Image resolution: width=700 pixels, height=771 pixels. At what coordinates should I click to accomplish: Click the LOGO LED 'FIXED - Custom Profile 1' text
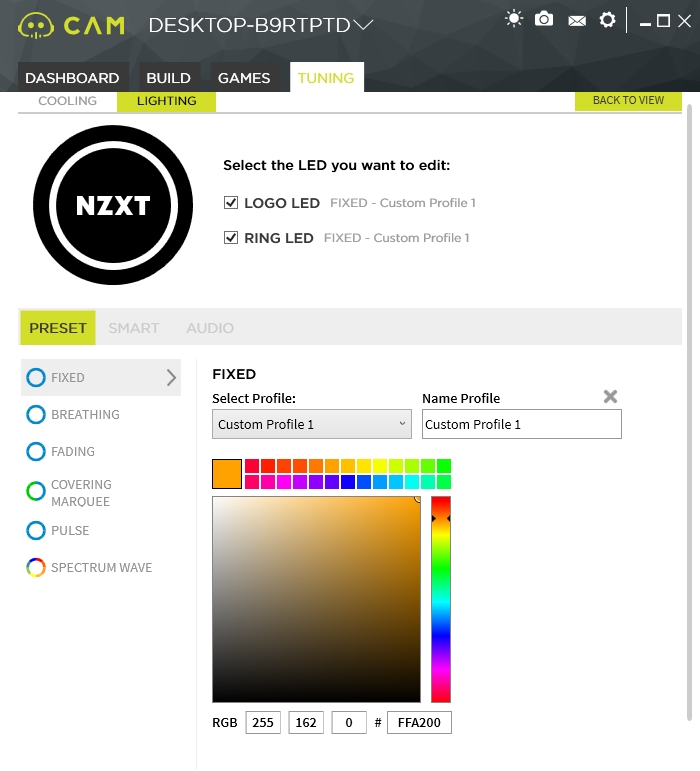(403, 203)
